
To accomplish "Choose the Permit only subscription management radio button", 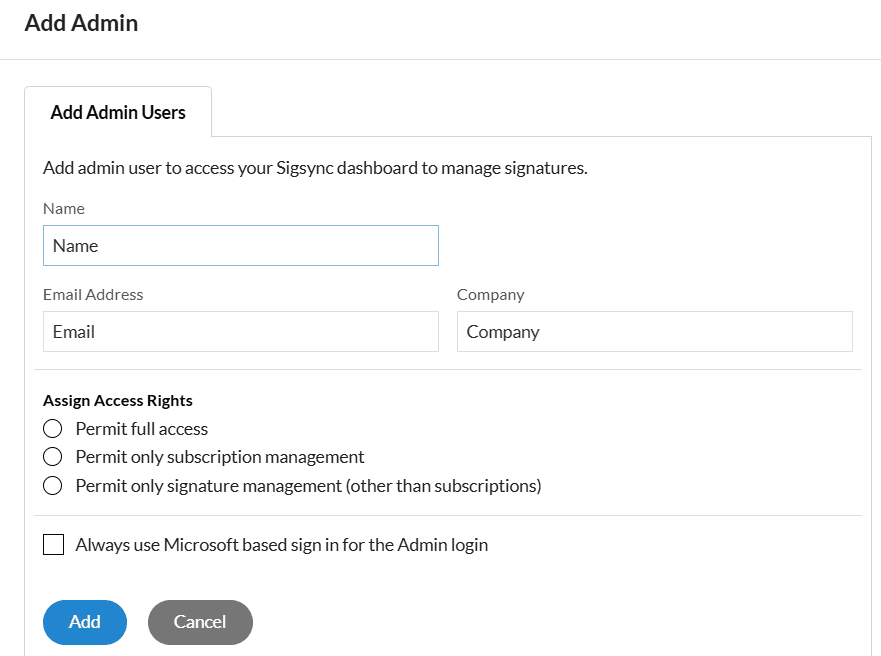I will click(53, 457).
